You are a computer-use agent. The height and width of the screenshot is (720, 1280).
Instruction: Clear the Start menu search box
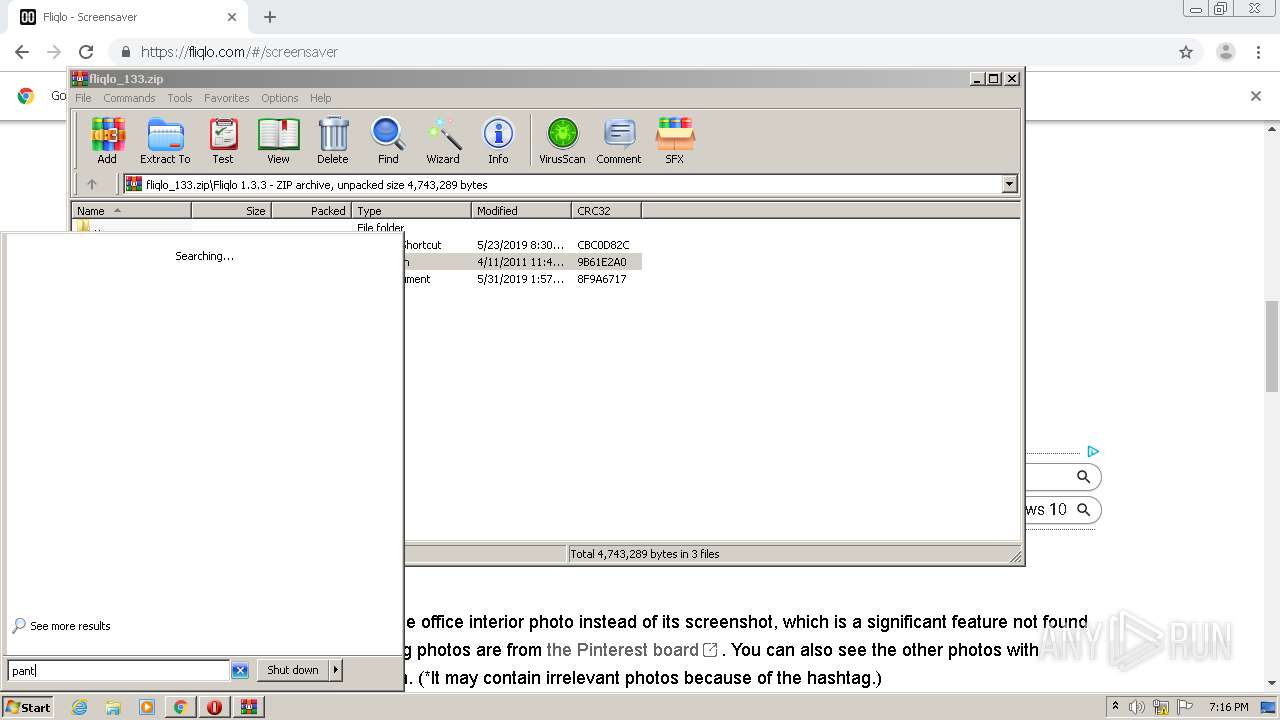tap(240, 671)
